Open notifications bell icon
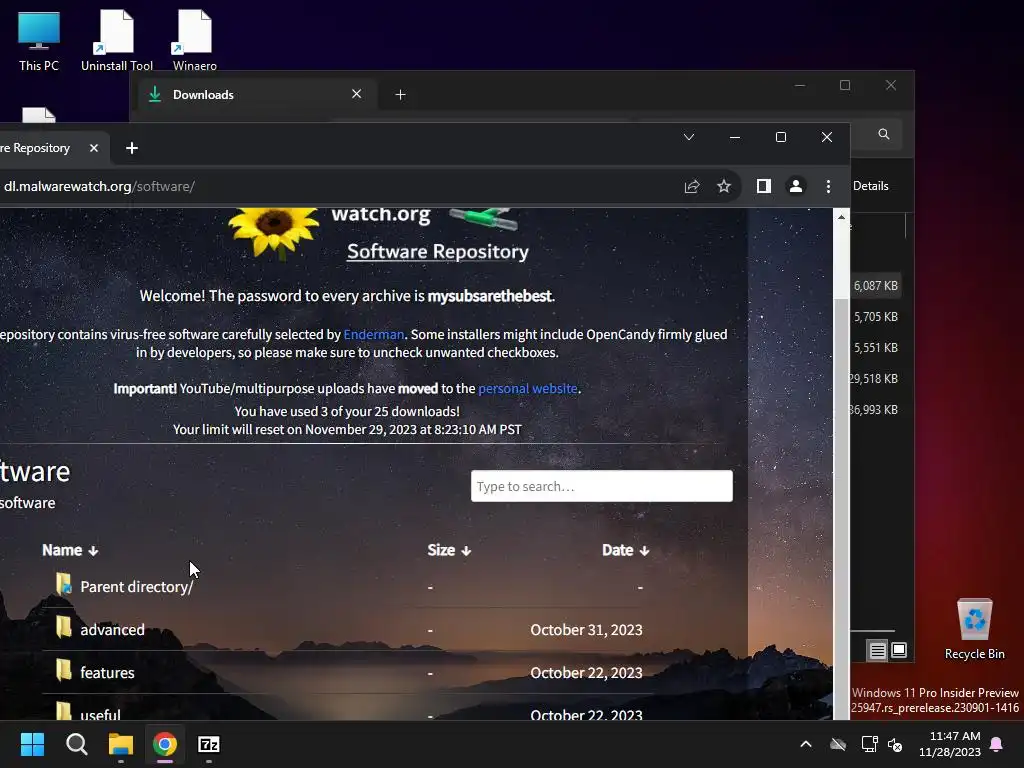Viewport: 1024px width, 768px height. point(997,744)
